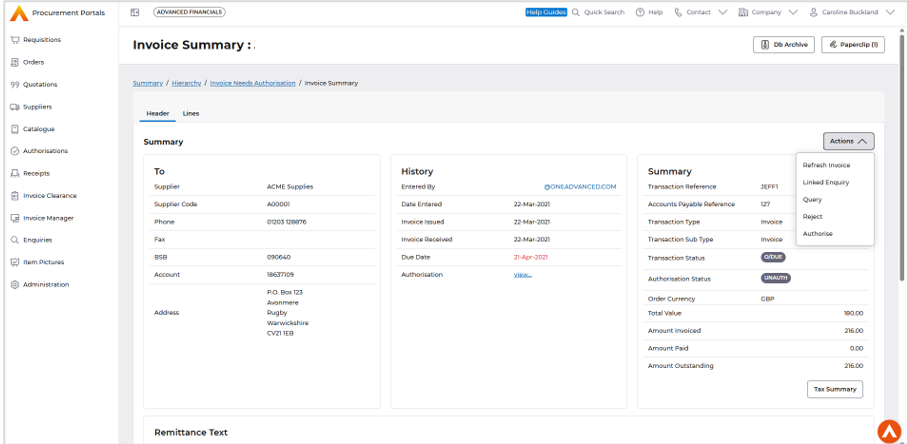This screenshot has width=907, height=444.
Task: Click account number 18637109
Action: [280, 275]
